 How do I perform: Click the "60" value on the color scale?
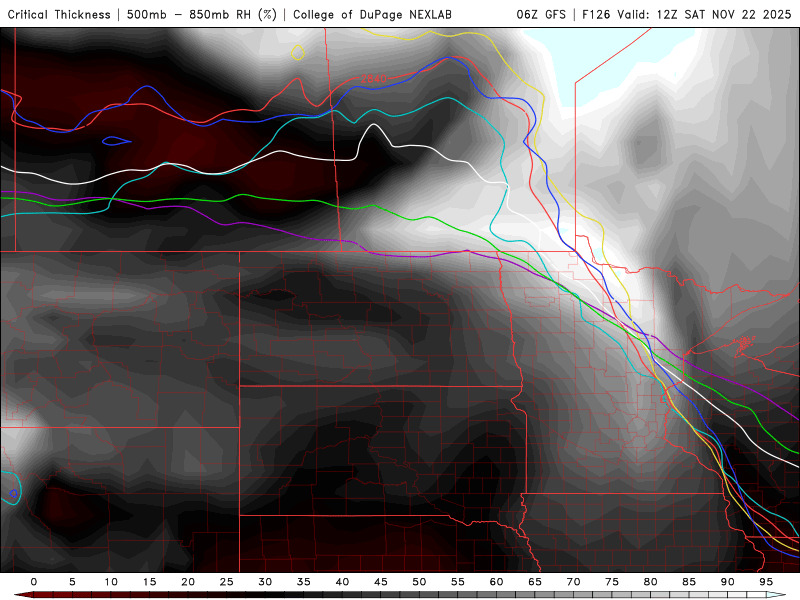pyautogui.click(x=496, y=582)
